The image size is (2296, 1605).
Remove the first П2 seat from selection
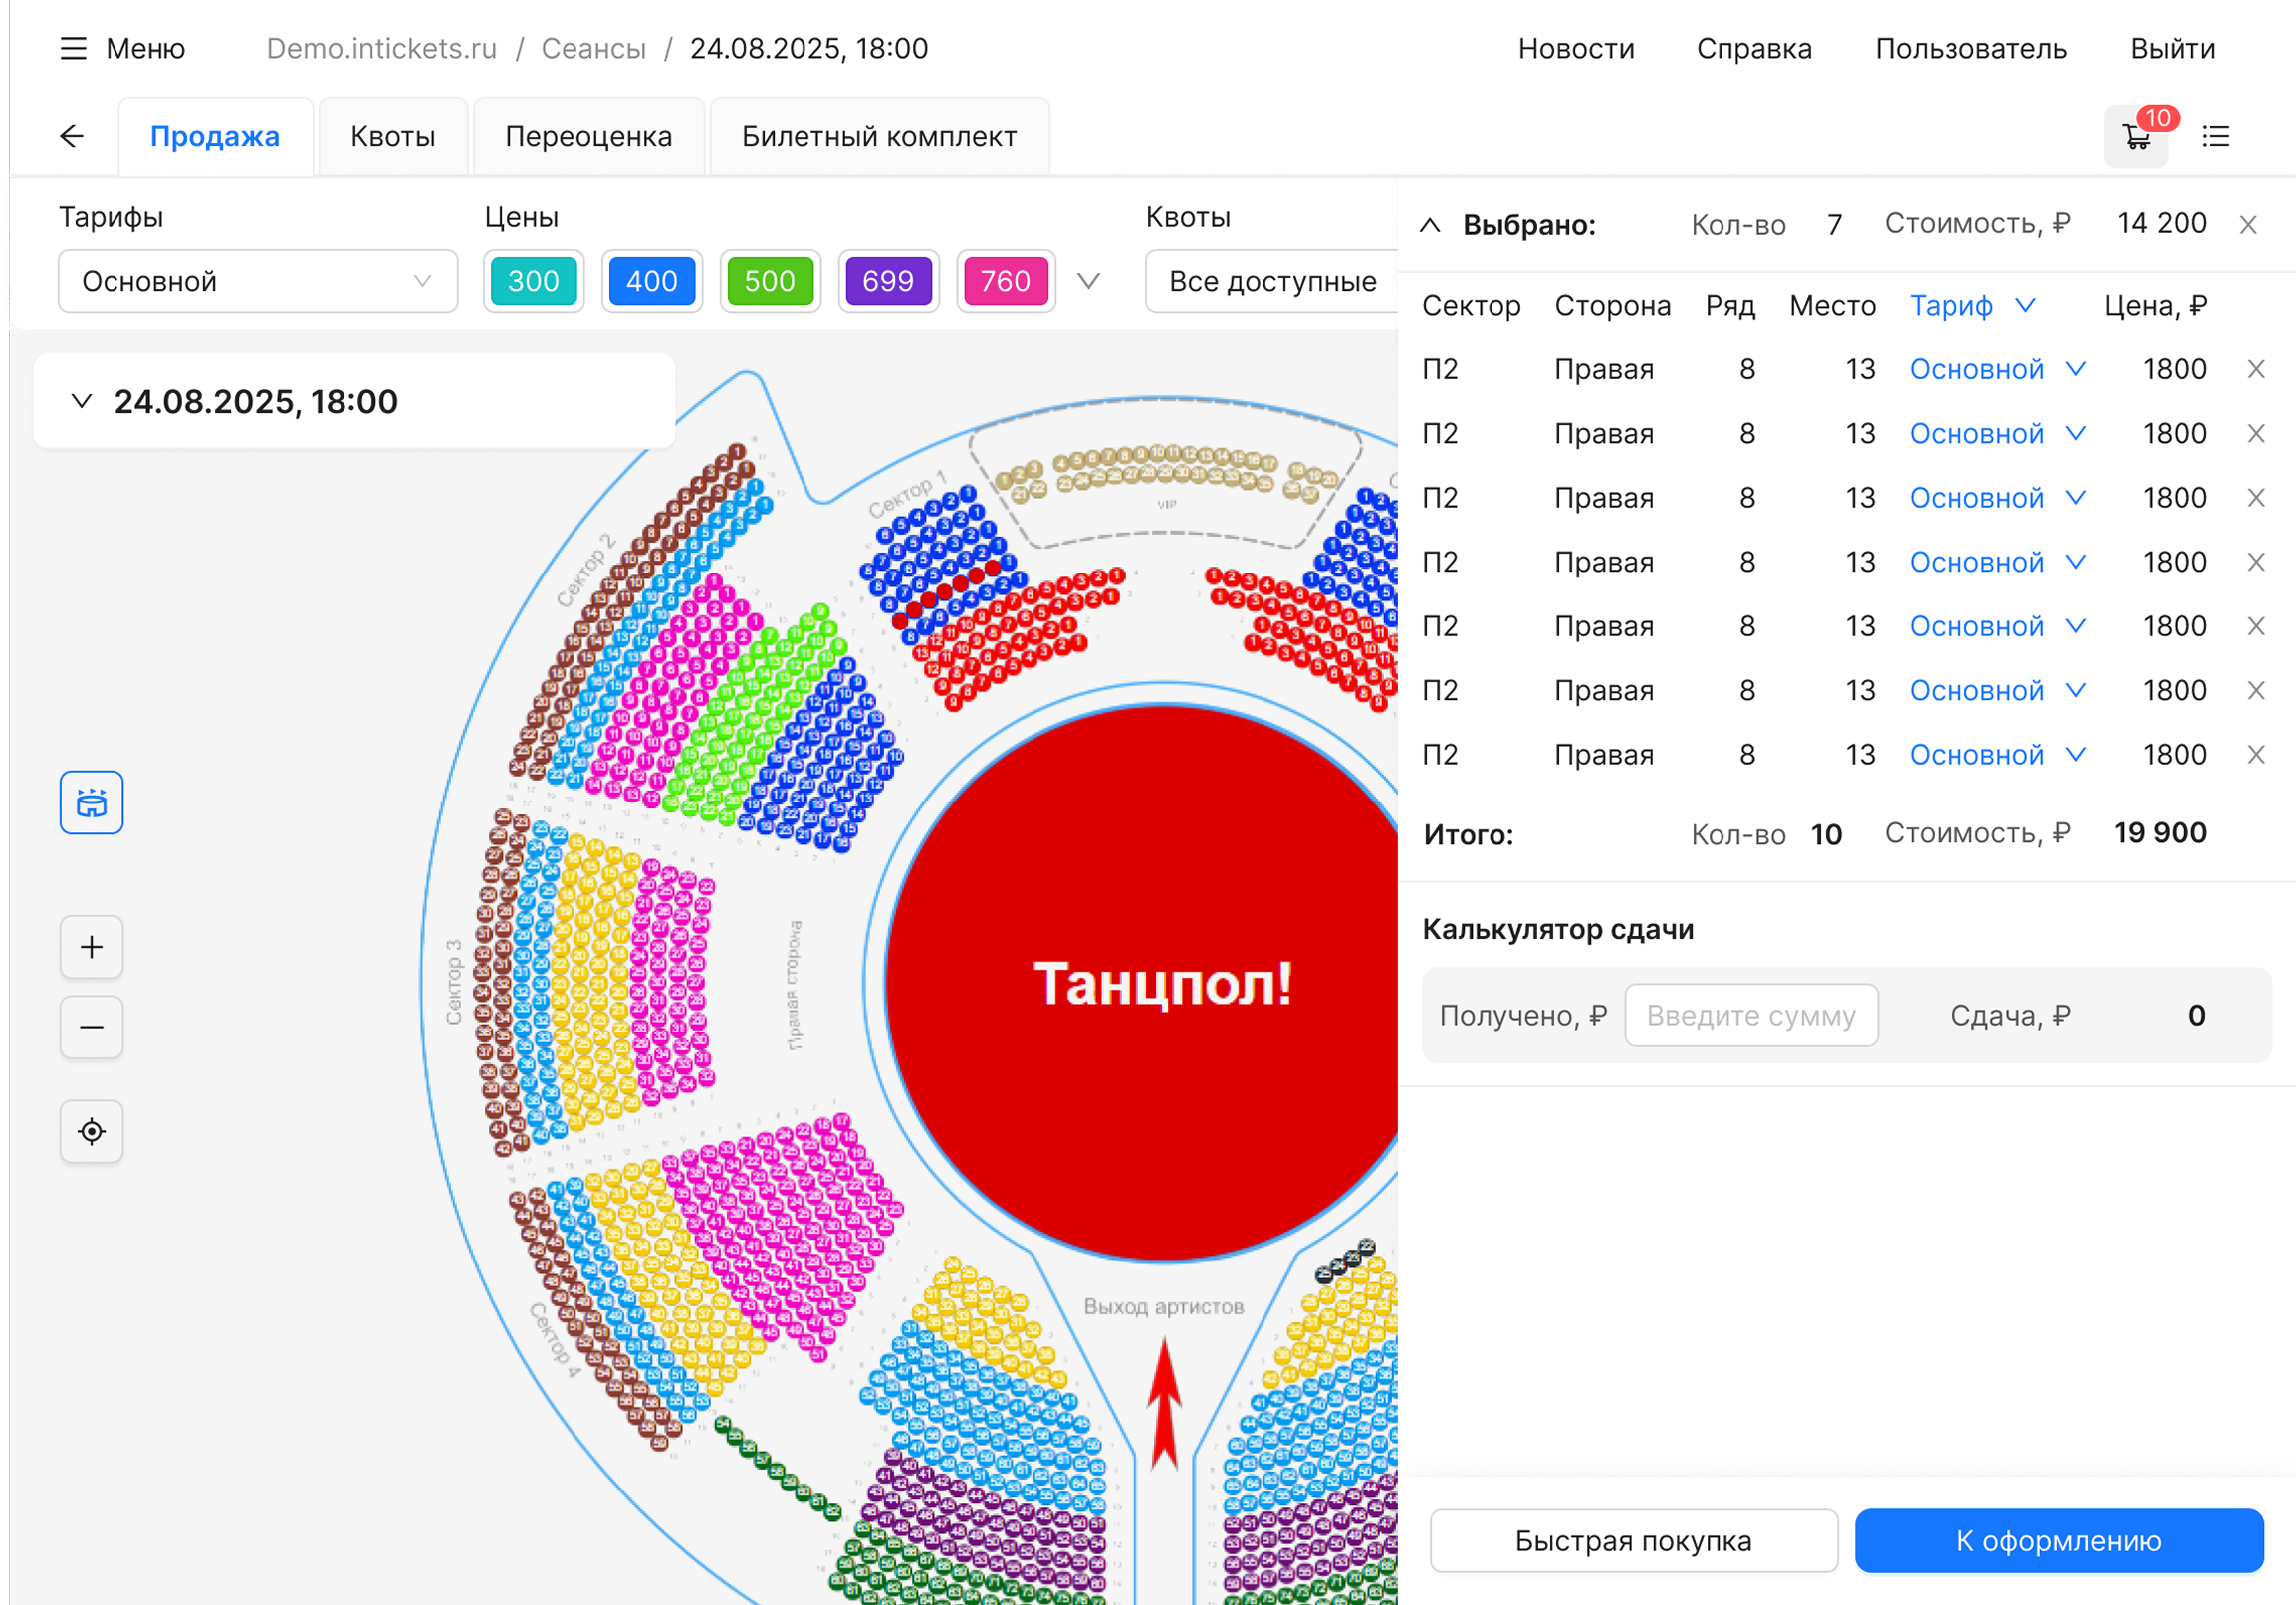pyautogui.click(x=2255, y=370)
